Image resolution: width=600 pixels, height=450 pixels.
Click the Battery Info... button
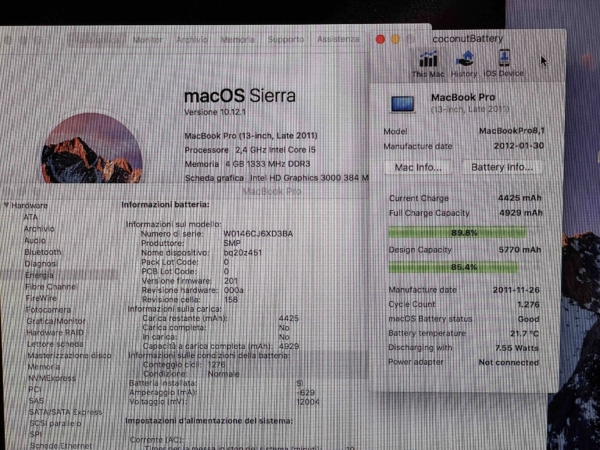pos(502,167)
